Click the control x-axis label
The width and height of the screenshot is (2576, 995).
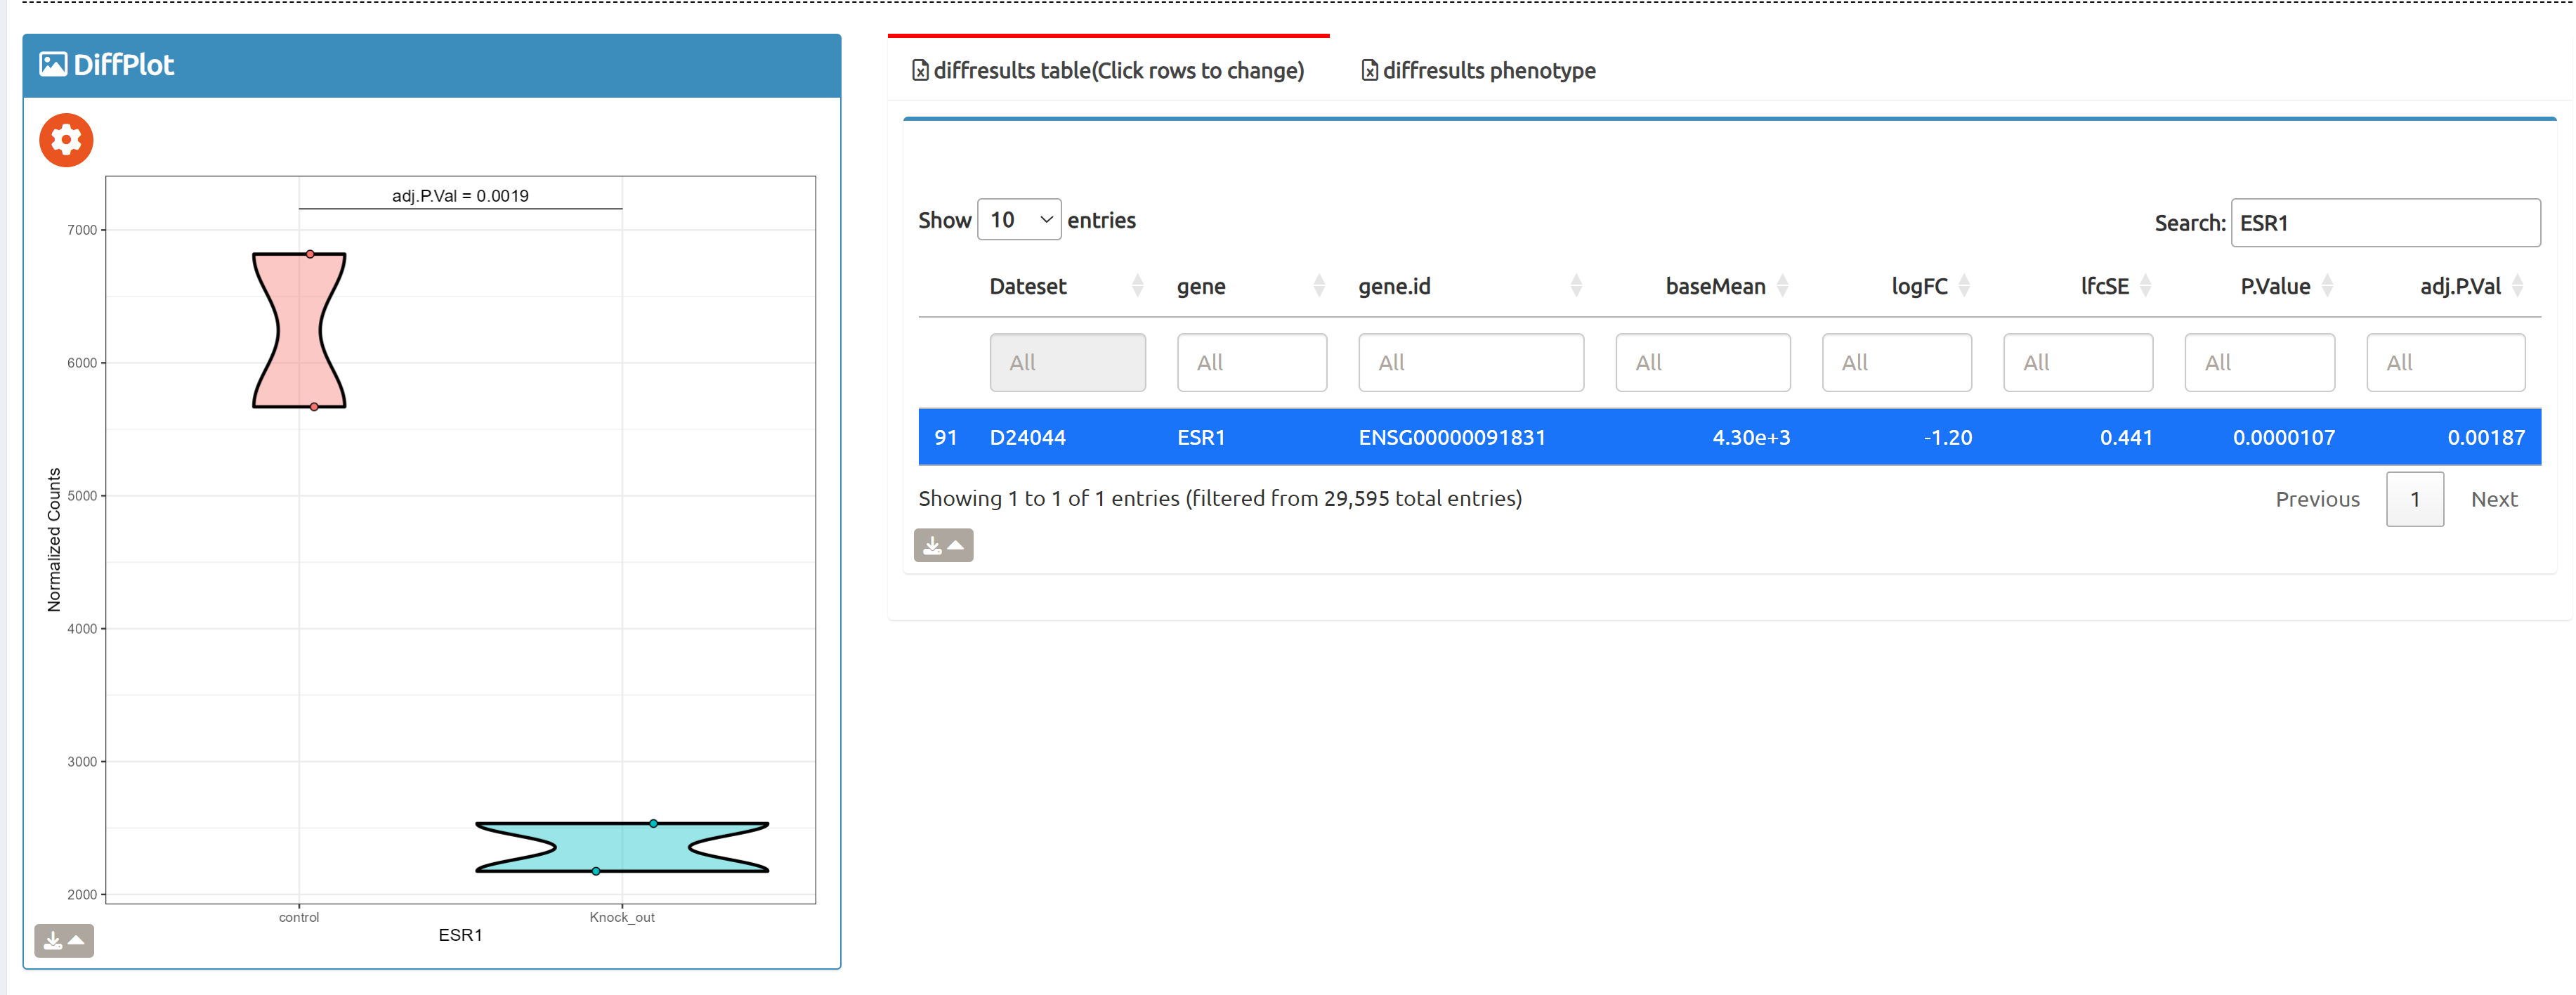click(299, 918)
